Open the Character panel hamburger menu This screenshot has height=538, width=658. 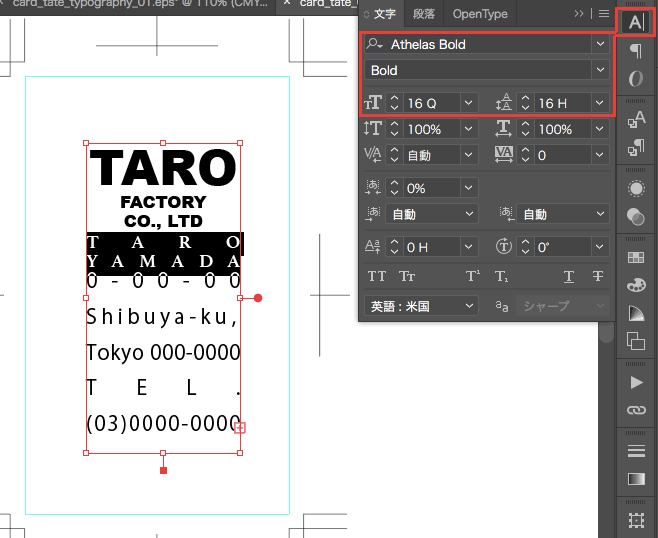coord(604,14)
